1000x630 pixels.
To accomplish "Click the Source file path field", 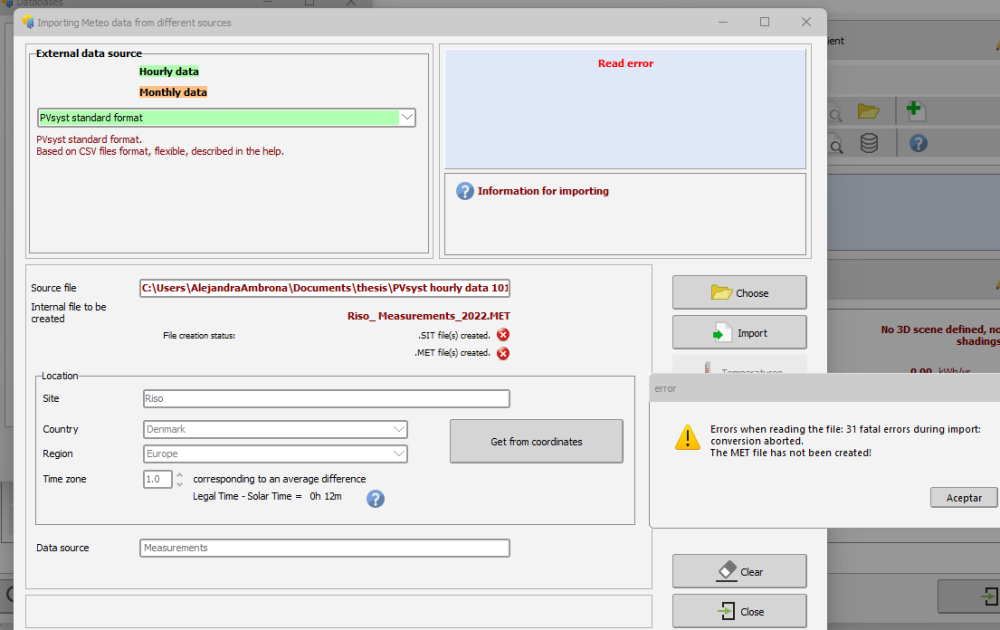I will (325, 288).
